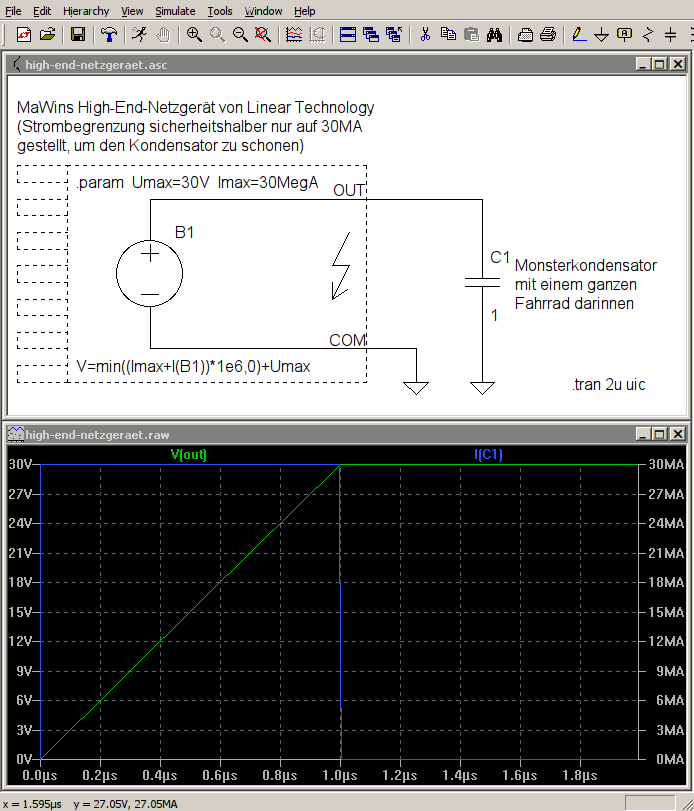Open the Help menu
Image resolution: width=694 pixels, height=811 pixels.
tap(305, 11)
